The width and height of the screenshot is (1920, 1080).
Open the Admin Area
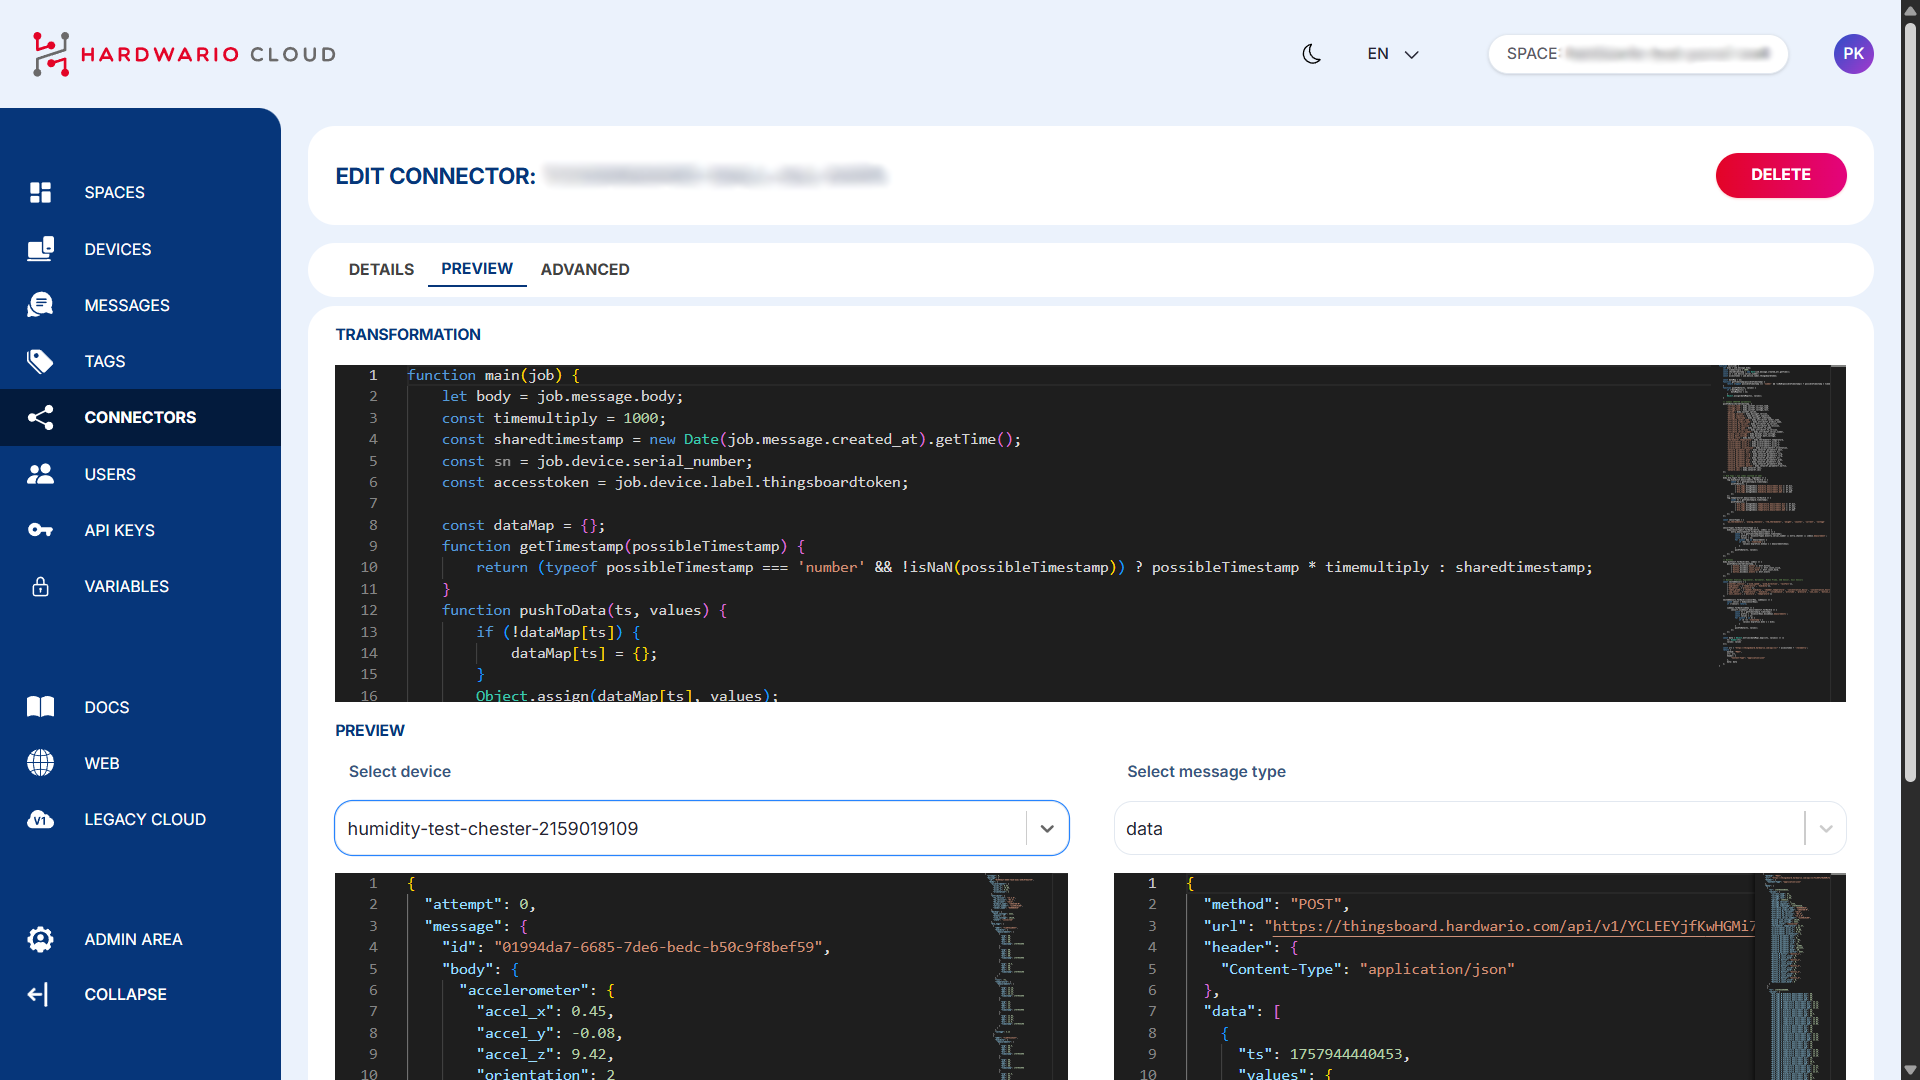[133, 939]
